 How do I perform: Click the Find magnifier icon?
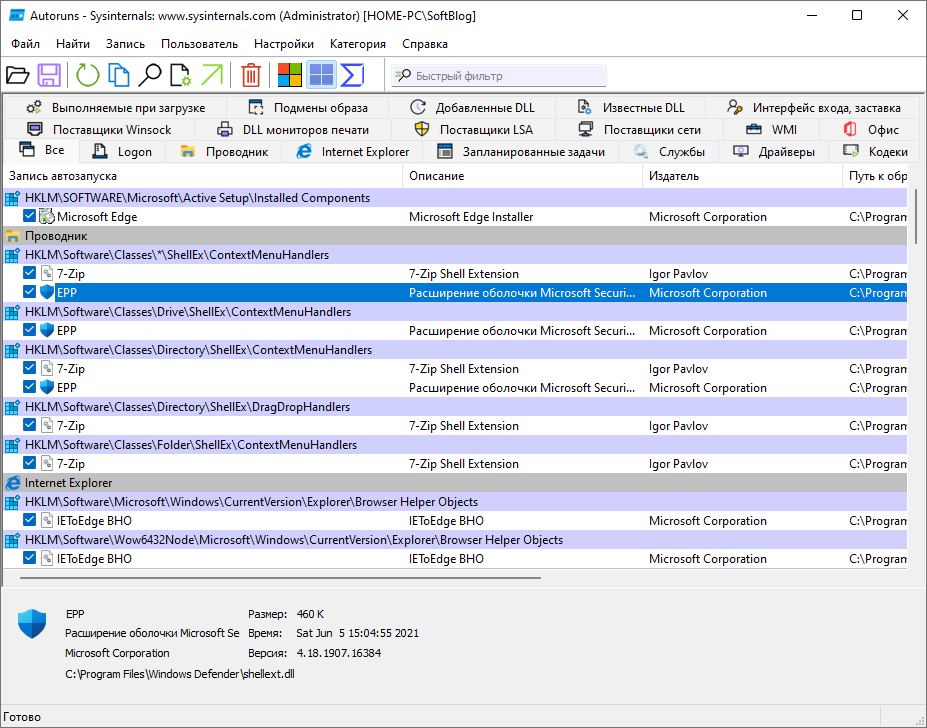[x=150, y=75]
